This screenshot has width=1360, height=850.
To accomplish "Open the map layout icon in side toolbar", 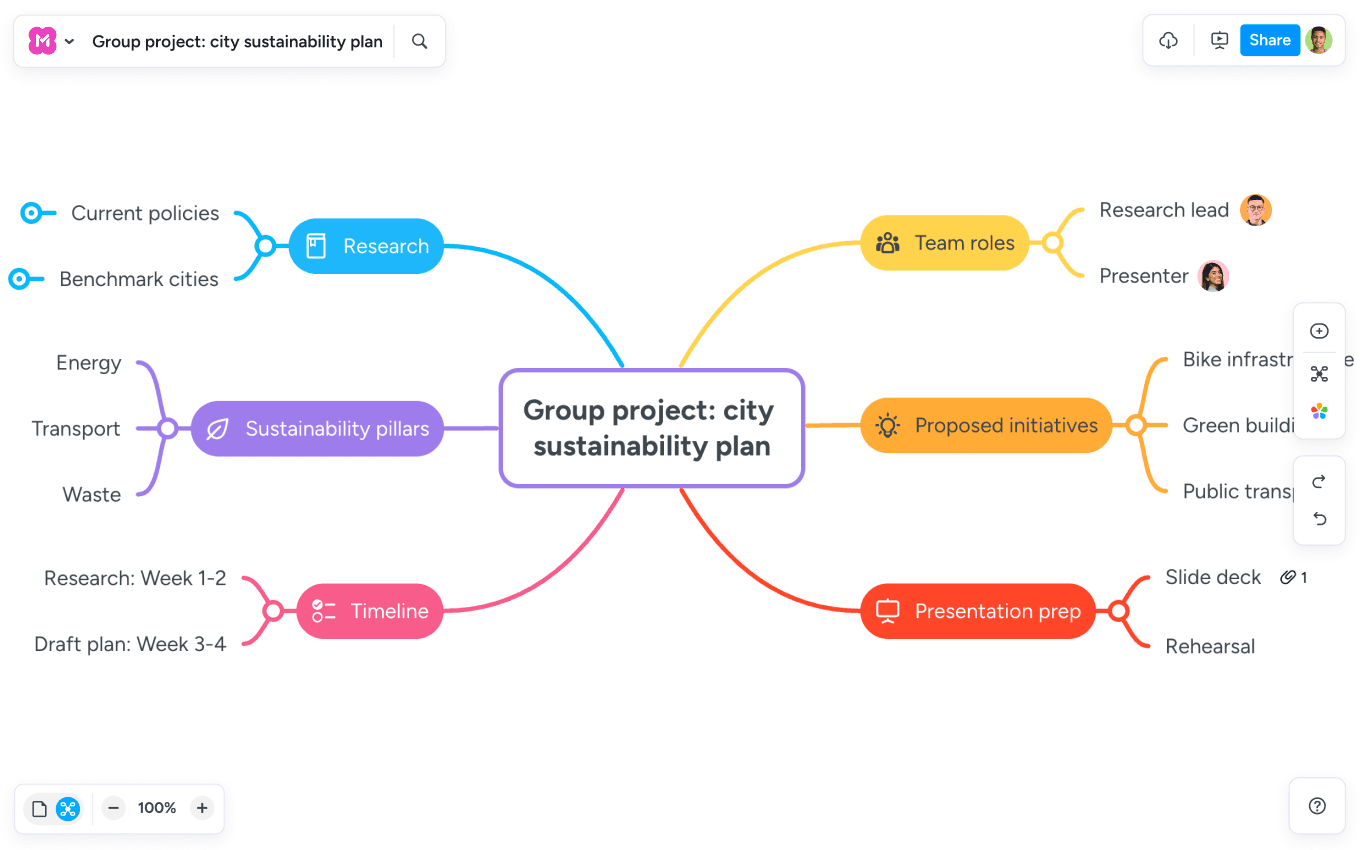I will click(1319, 374).
